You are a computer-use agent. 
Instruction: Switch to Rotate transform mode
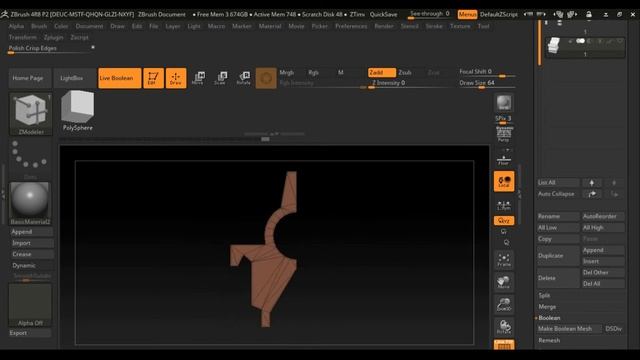[x=244, y=78]
